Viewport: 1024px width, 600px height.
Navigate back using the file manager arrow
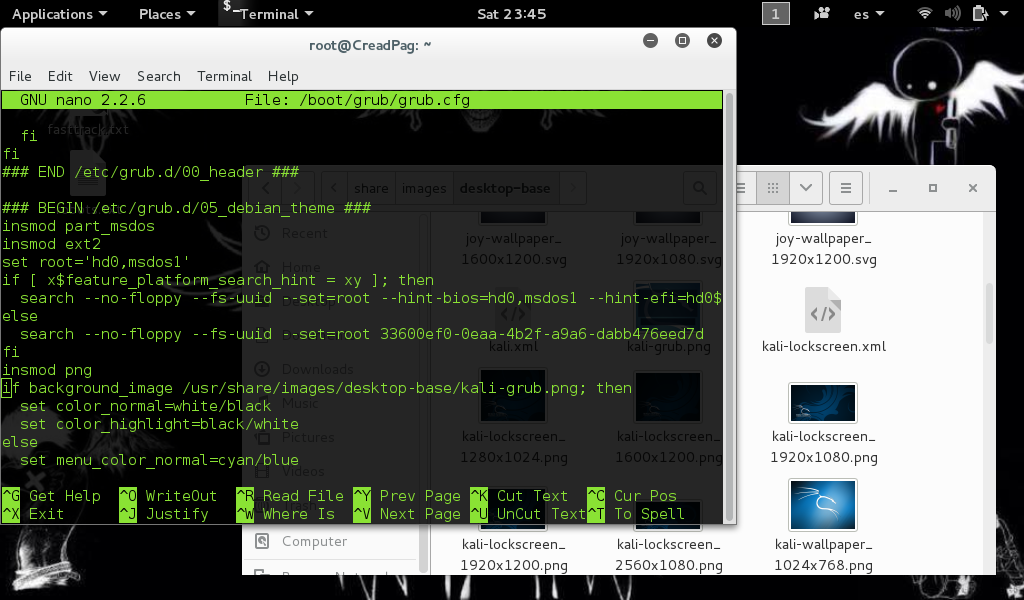click(x=266, y=188)
